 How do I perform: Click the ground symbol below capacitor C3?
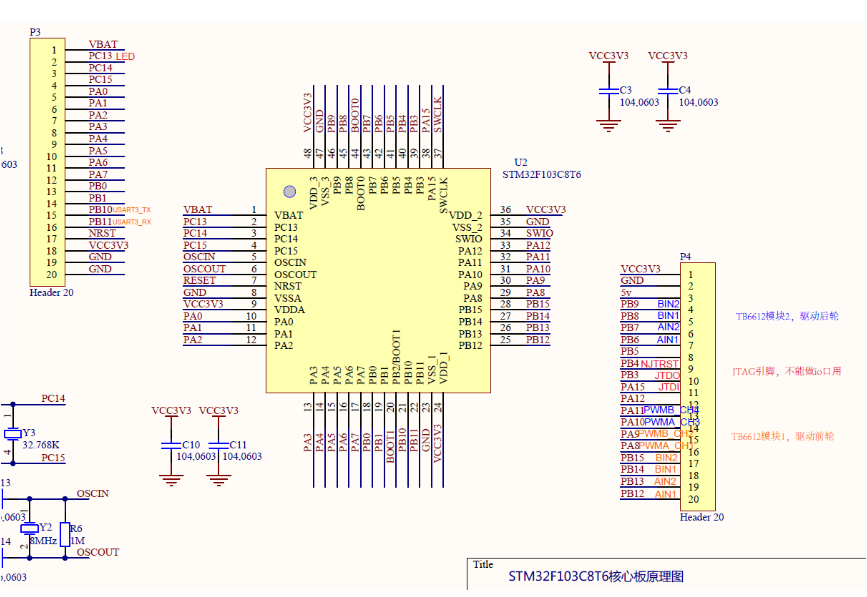[609, 126]
